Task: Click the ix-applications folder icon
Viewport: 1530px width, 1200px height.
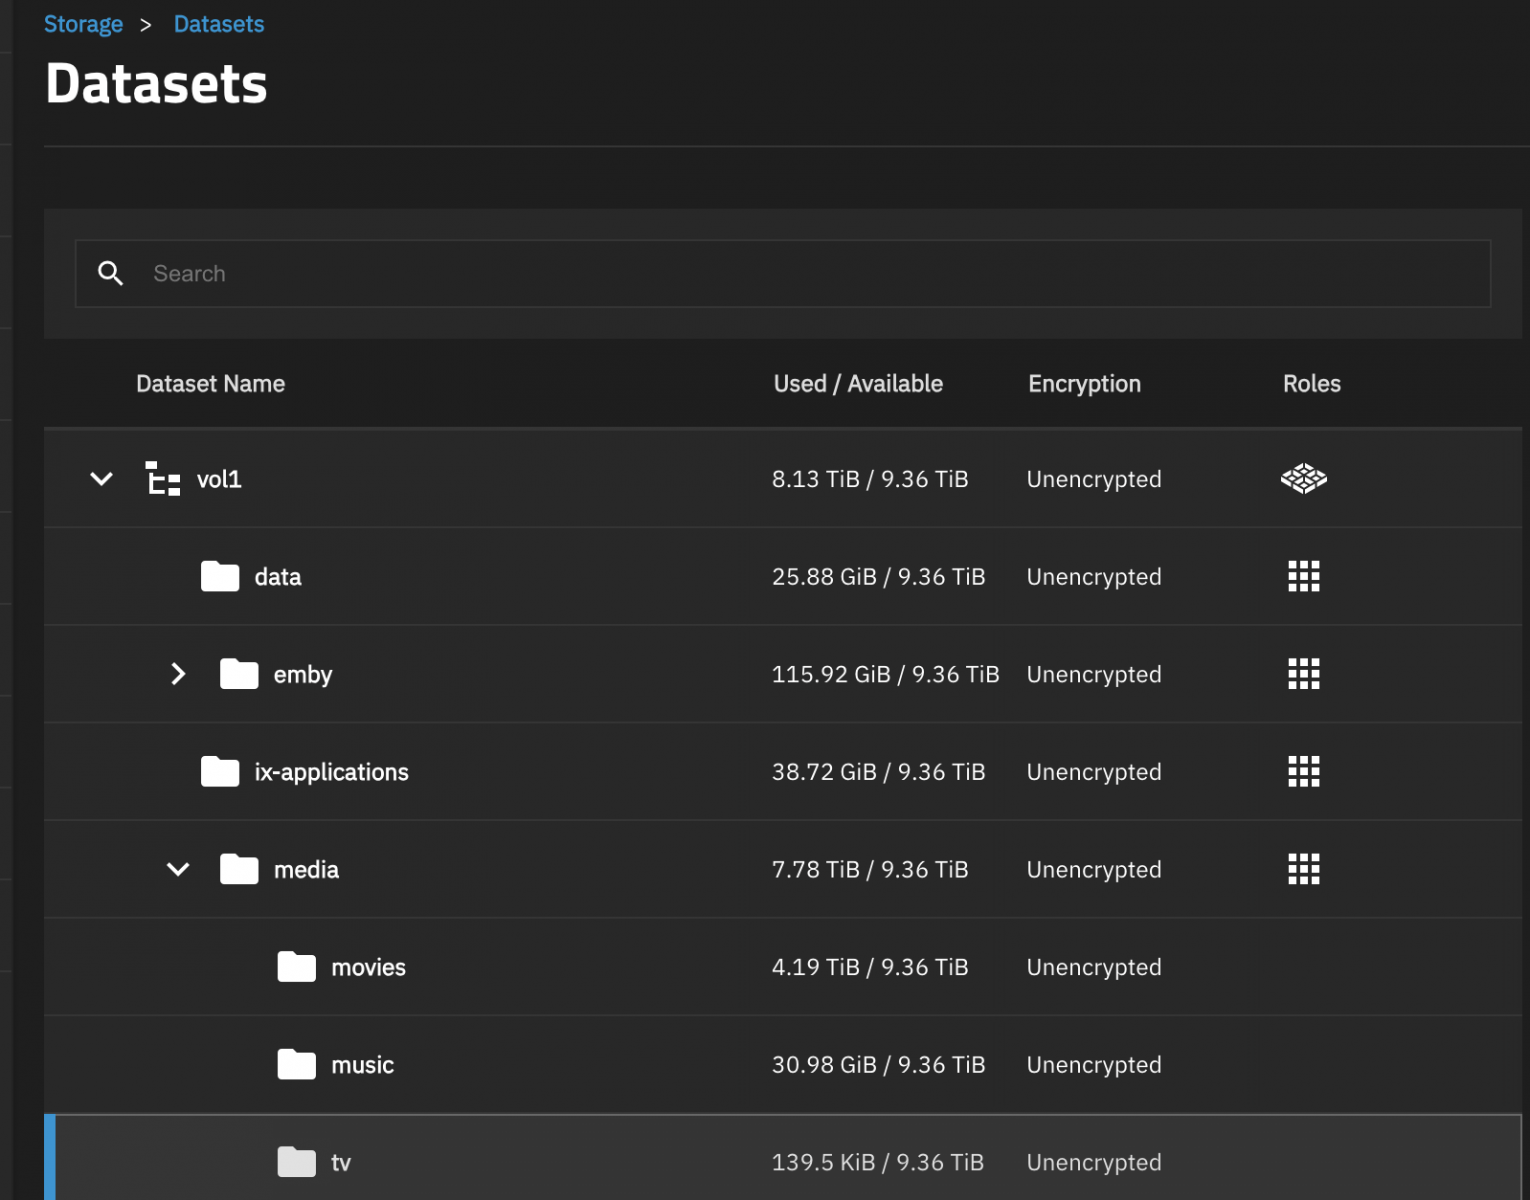Action: click(x=220, y=771)
